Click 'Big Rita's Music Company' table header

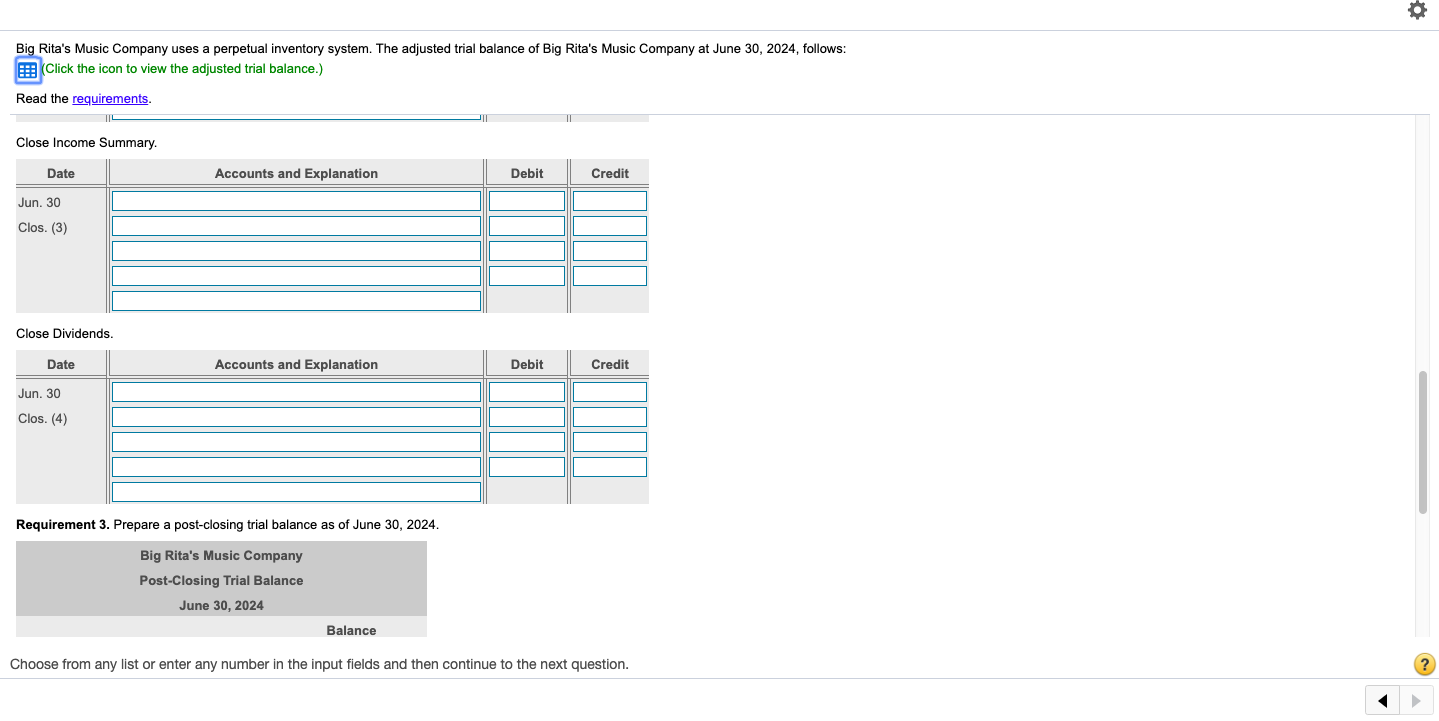point(221,556)
